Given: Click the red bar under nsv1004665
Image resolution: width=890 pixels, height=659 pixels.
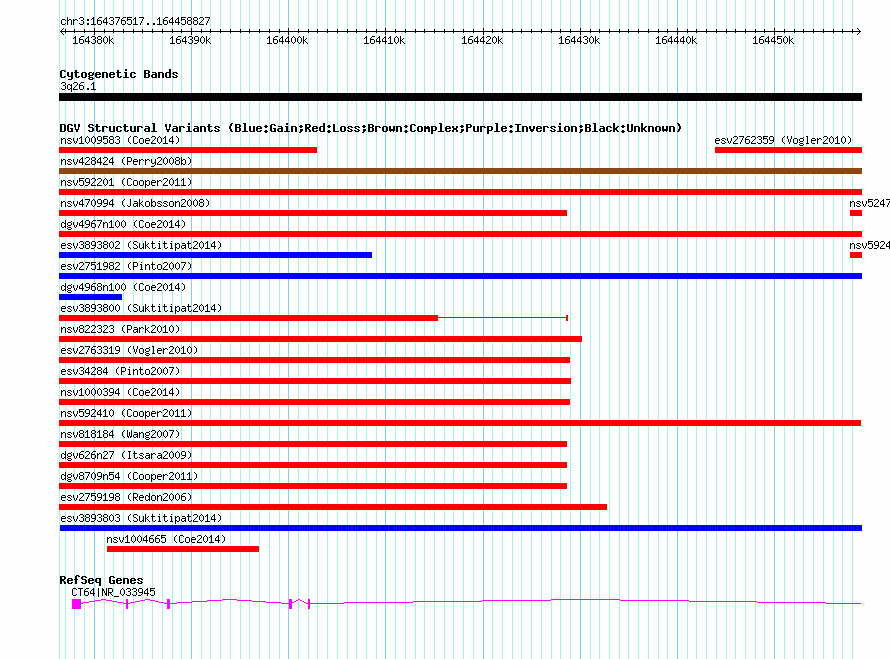Looking at the screenshot, I should [x=183, y=549].
